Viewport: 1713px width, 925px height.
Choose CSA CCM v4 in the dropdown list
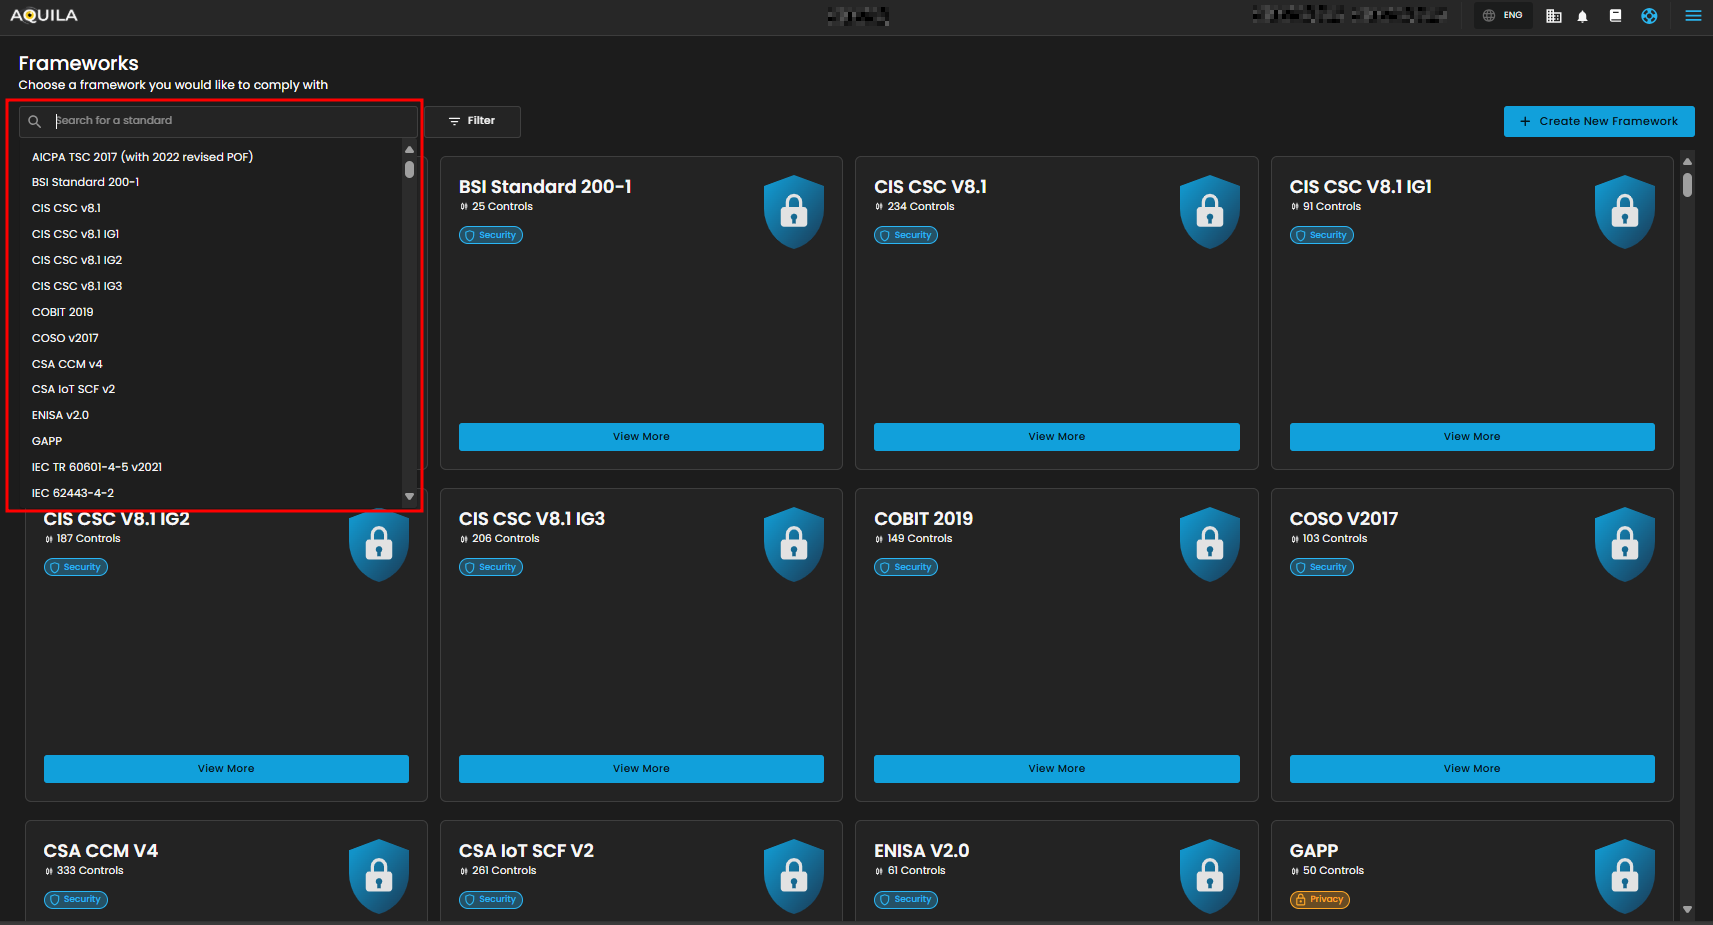(x=67, y=364)
